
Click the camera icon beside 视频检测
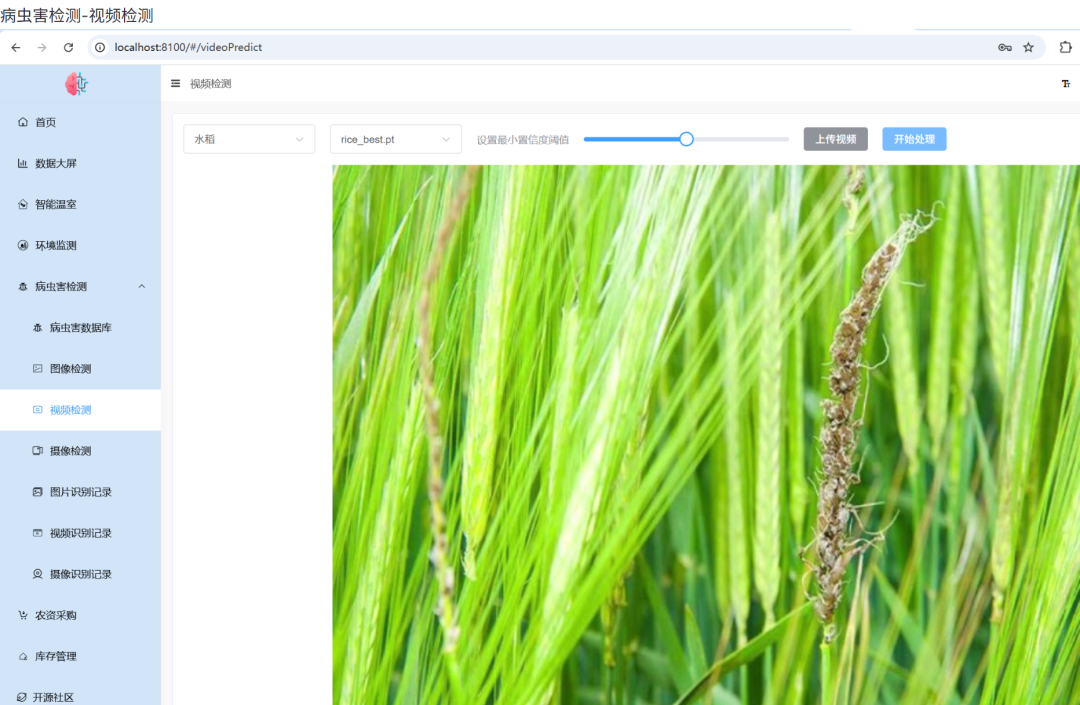(x=37, y=410)
